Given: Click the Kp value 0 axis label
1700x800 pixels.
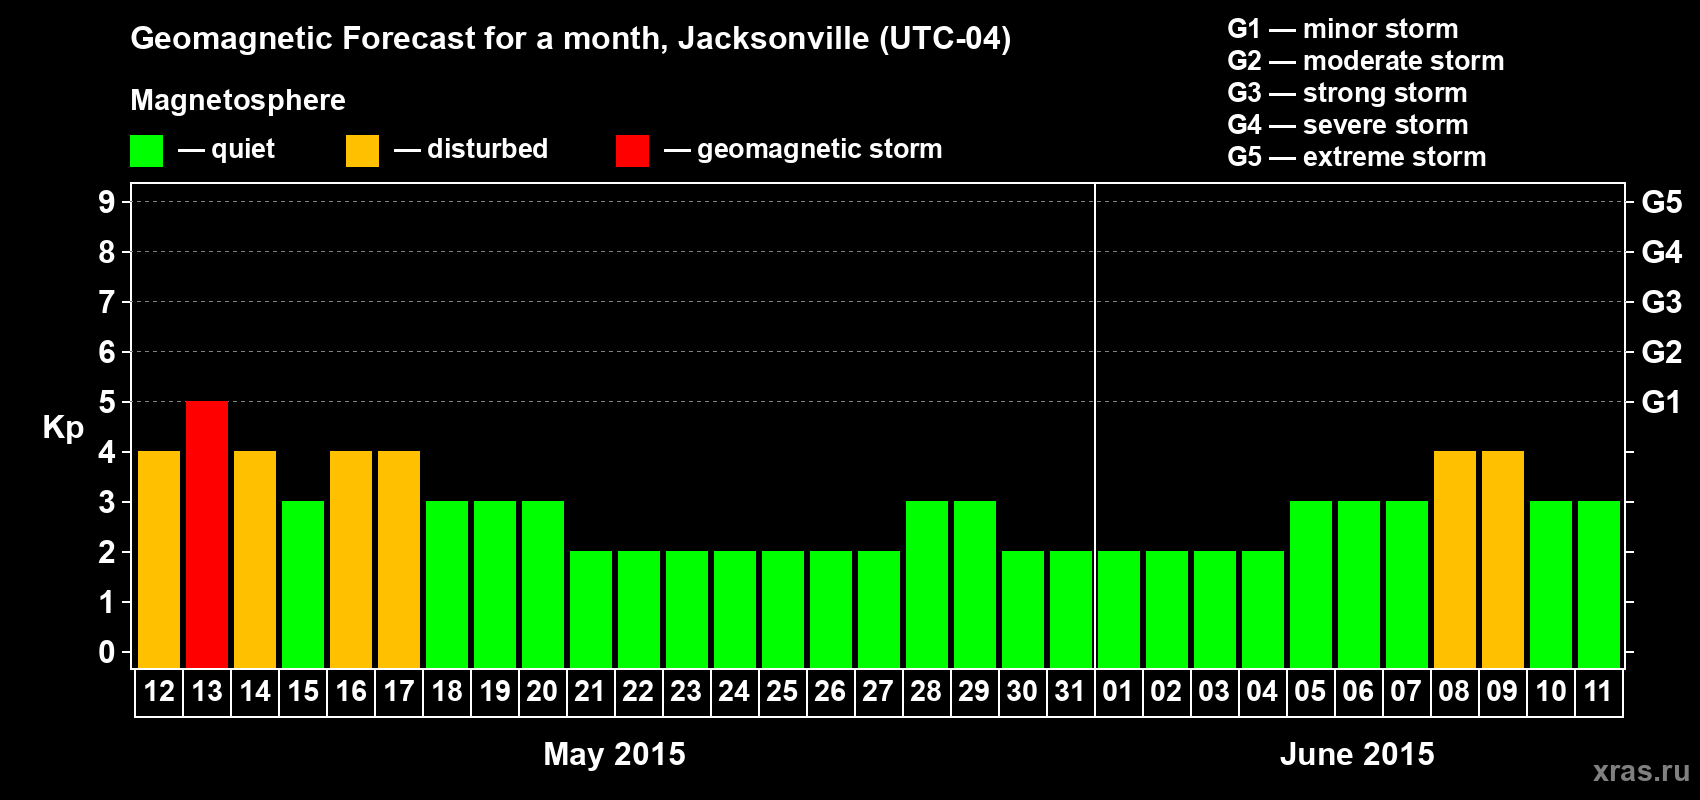Looking at the screenshot, I should click(107, 652).
